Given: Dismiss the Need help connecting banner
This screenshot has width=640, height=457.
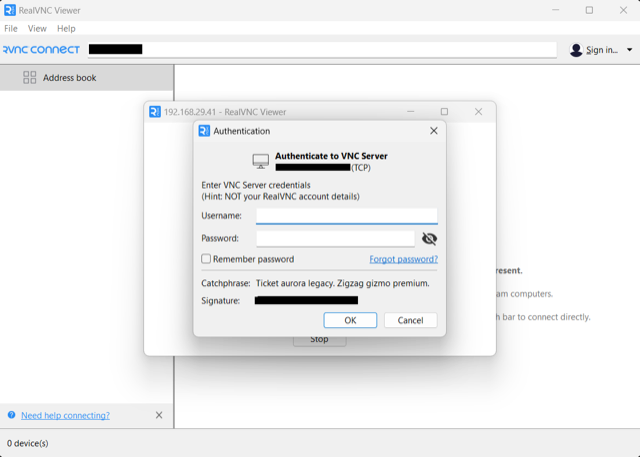Looking at the screenshot, I should 159,415.
